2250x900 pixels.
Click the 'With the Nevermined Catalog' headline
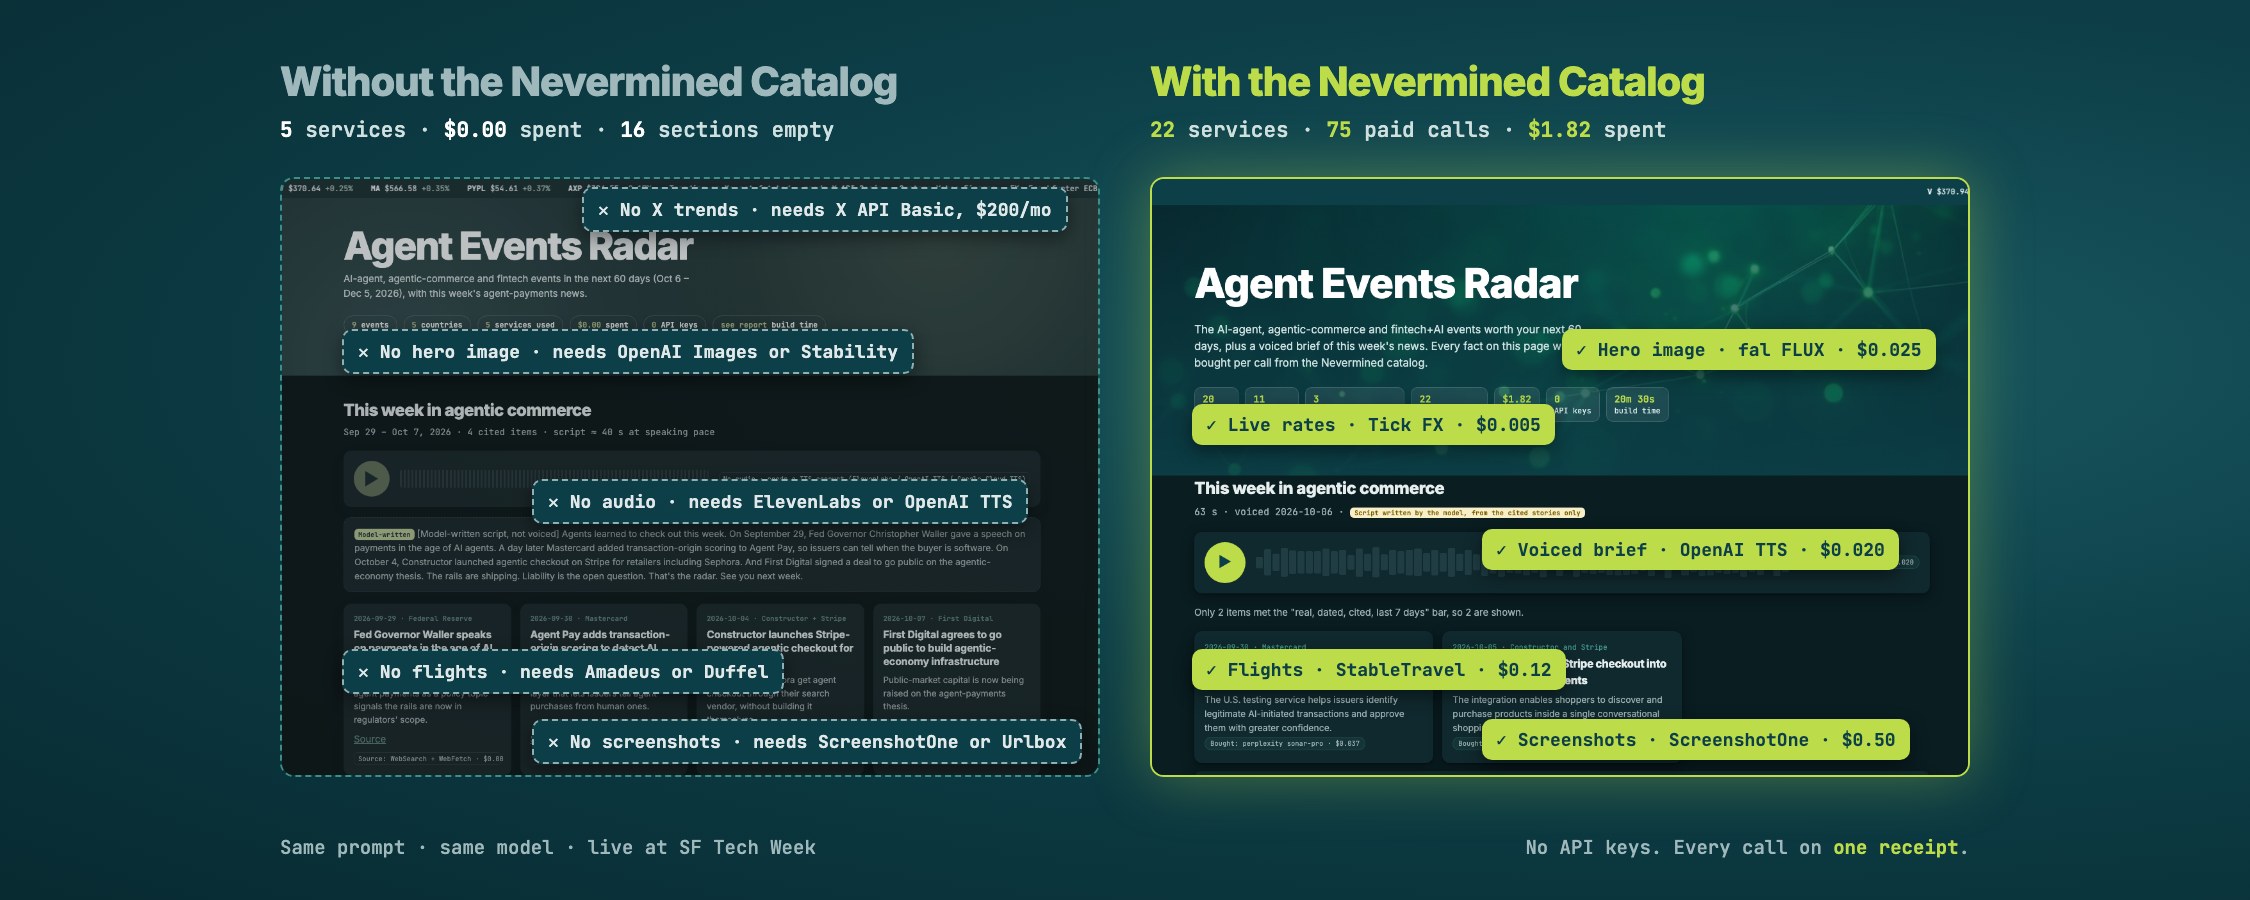point(1427,82)
